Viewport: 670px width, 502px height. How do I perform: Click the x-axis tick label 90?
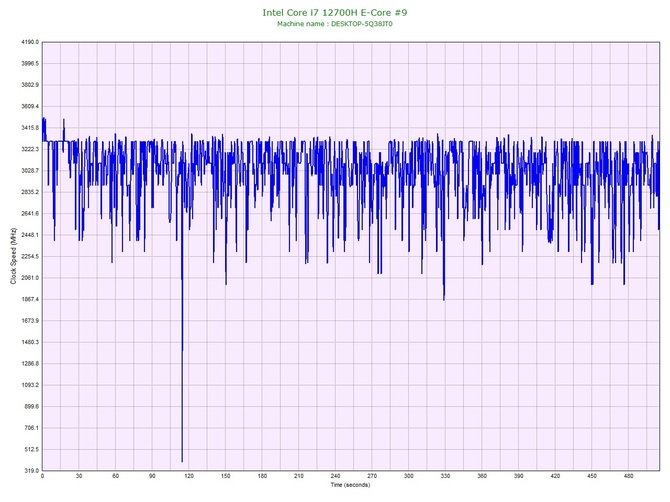(x=152, y=476)
